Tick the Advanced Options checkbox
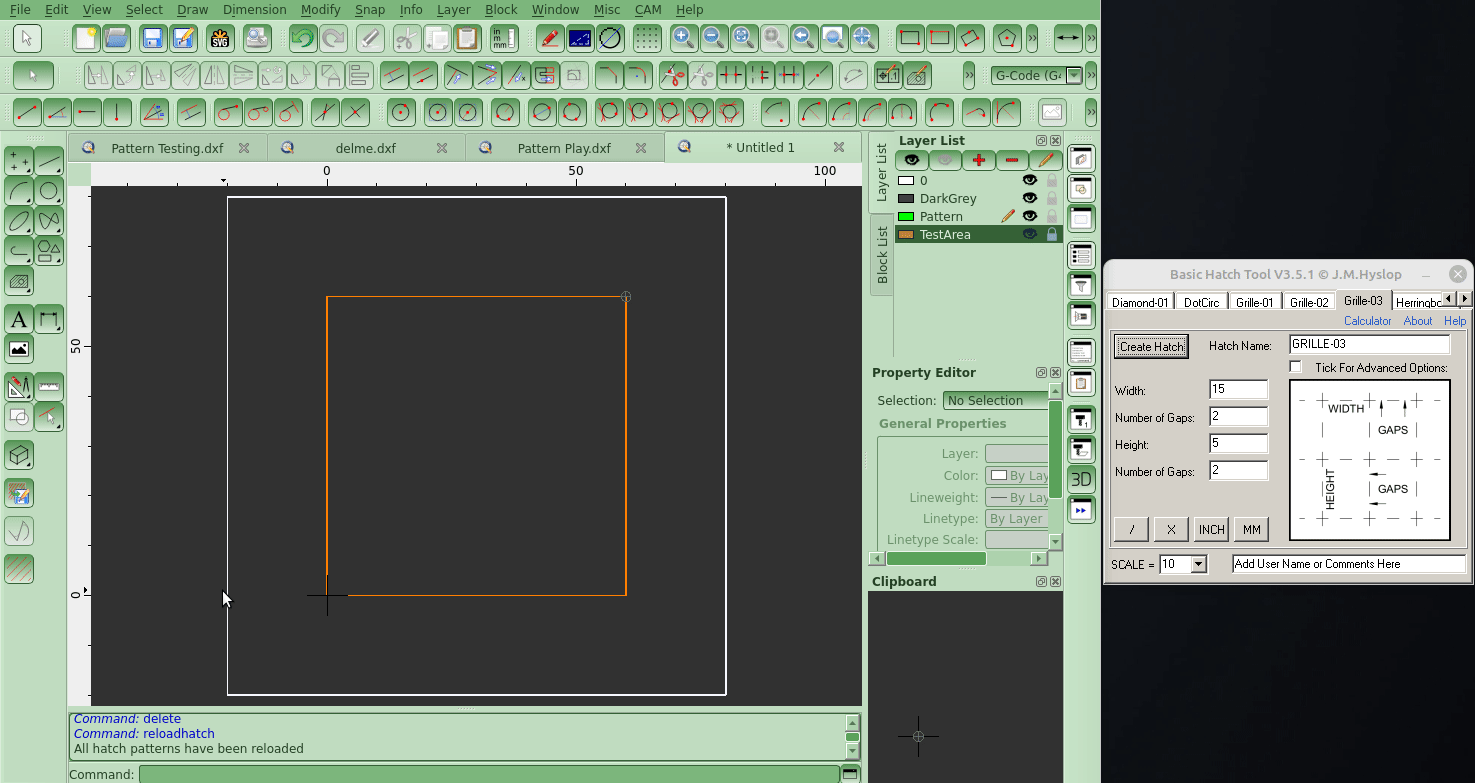This screenshot has width=1475, height=783. 1296,367
